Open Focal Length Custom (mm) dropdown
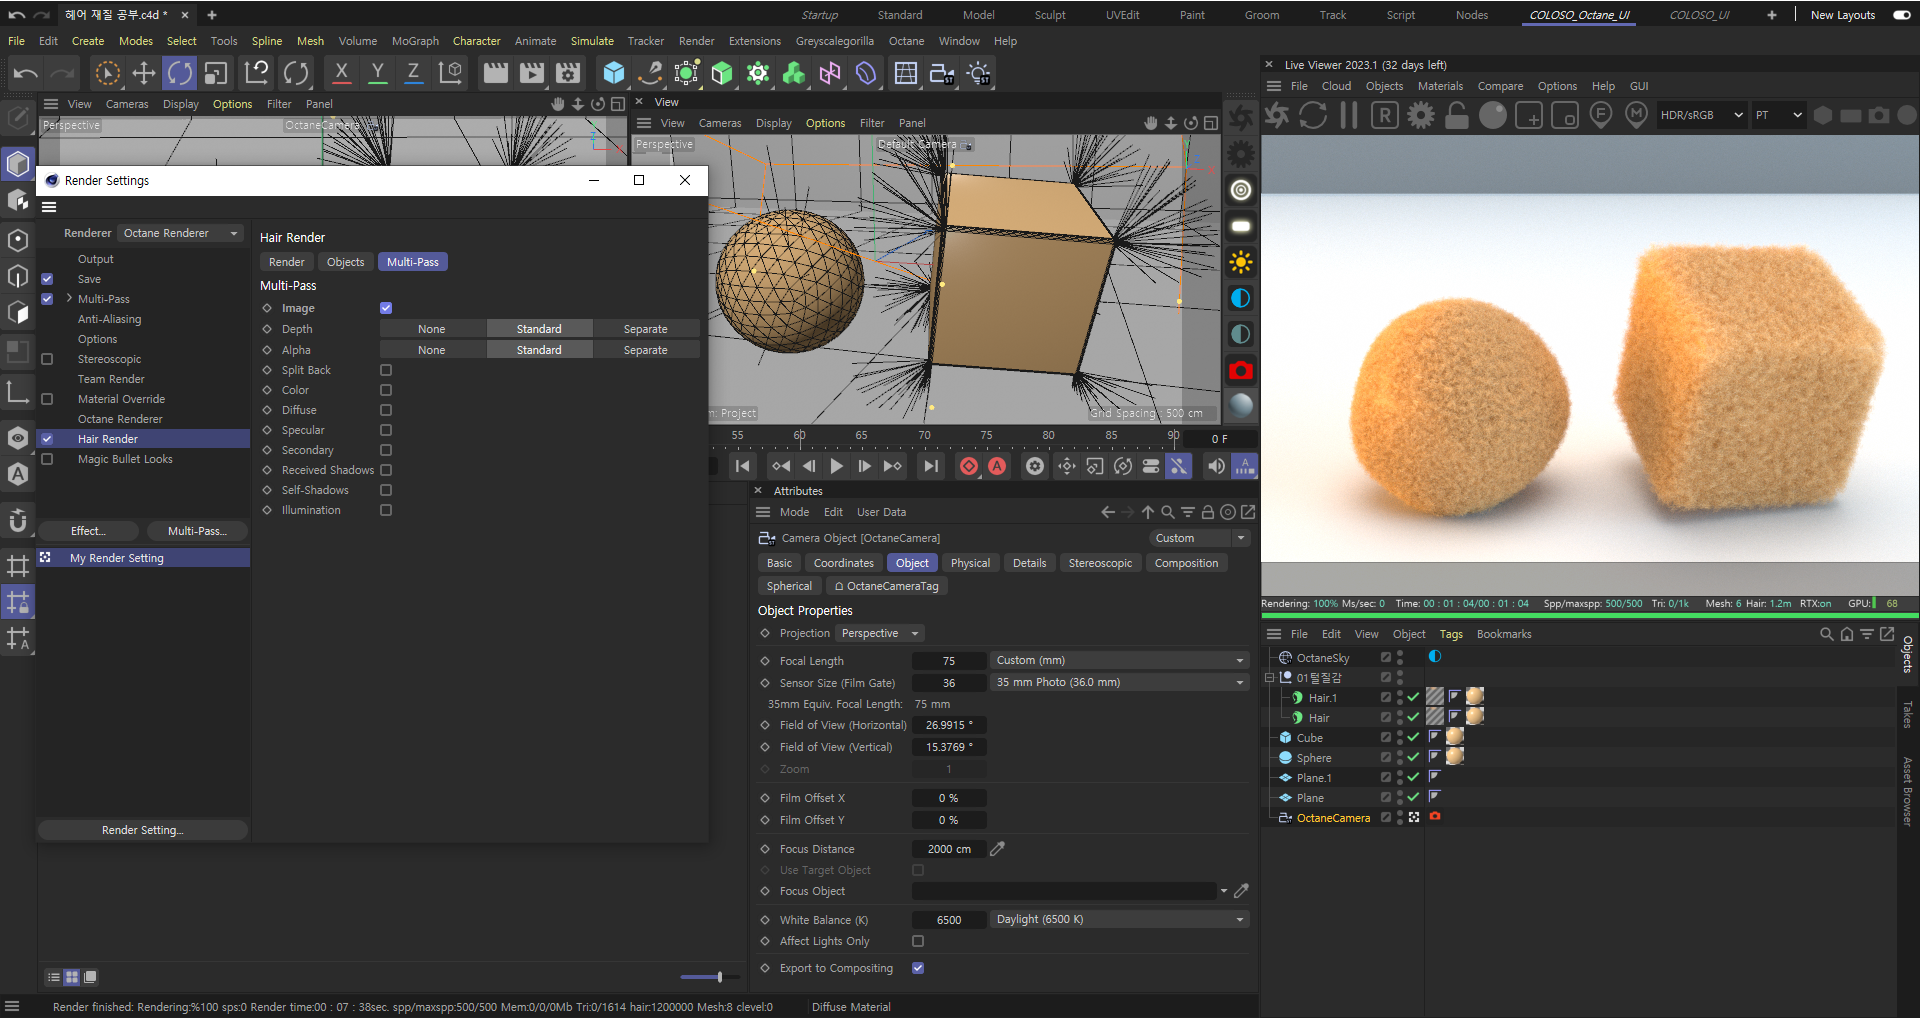 coord(1119,660)
